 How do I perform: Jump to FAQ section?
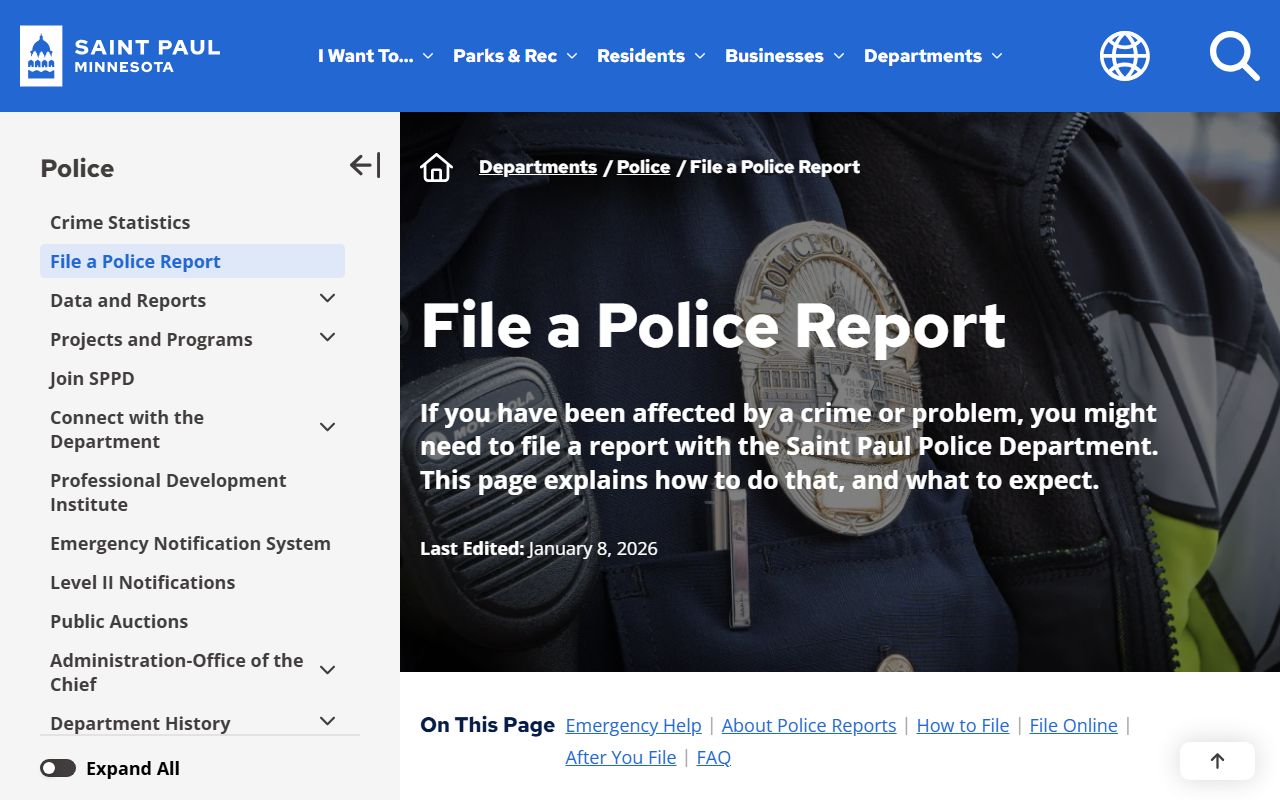coord(714,757)
